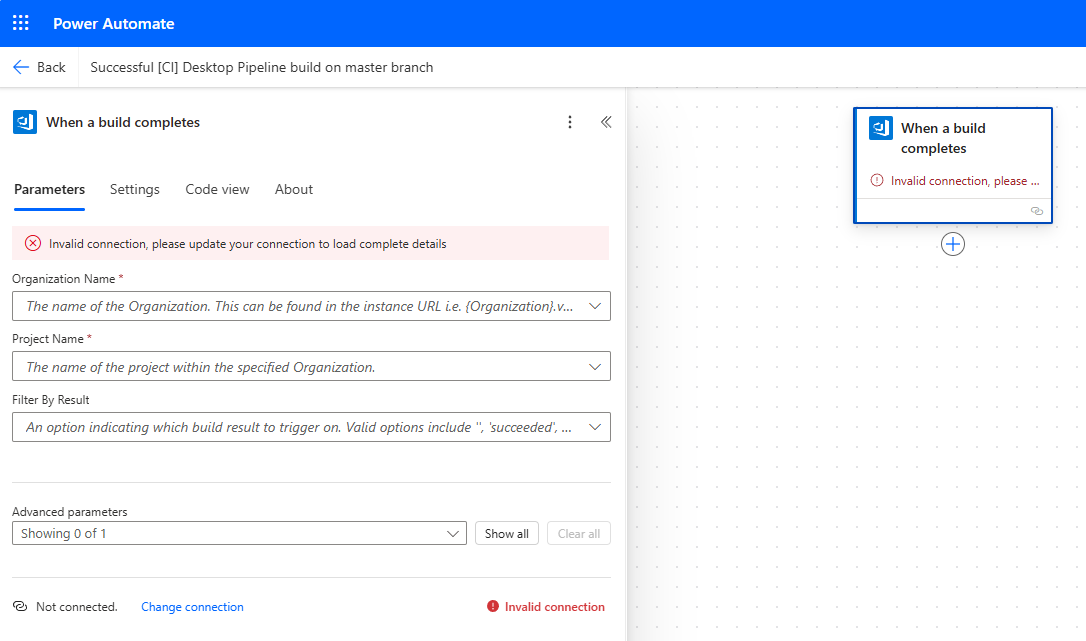The image size is (1086, 641).
Task: Expand the Organization Name dropdown
Action: 596,306
